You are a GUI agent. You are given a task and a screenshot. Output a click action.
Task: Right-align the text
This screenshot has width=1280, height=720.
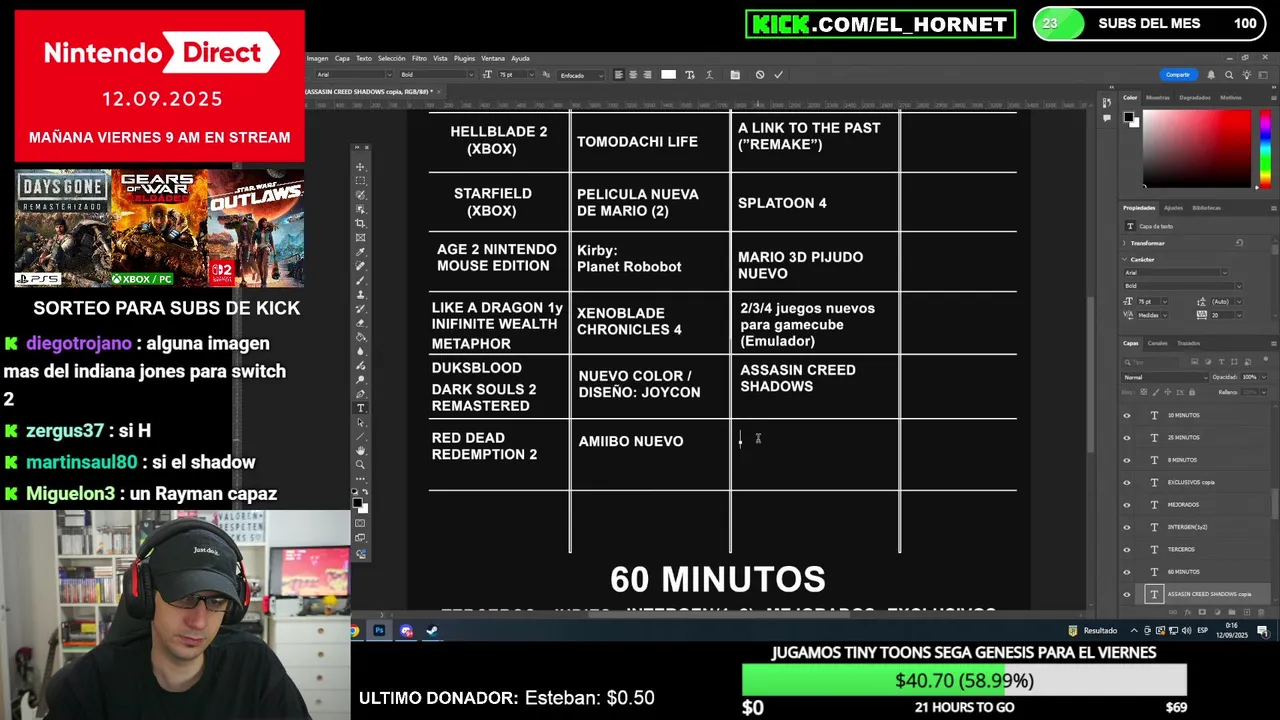tap(647, 75)
